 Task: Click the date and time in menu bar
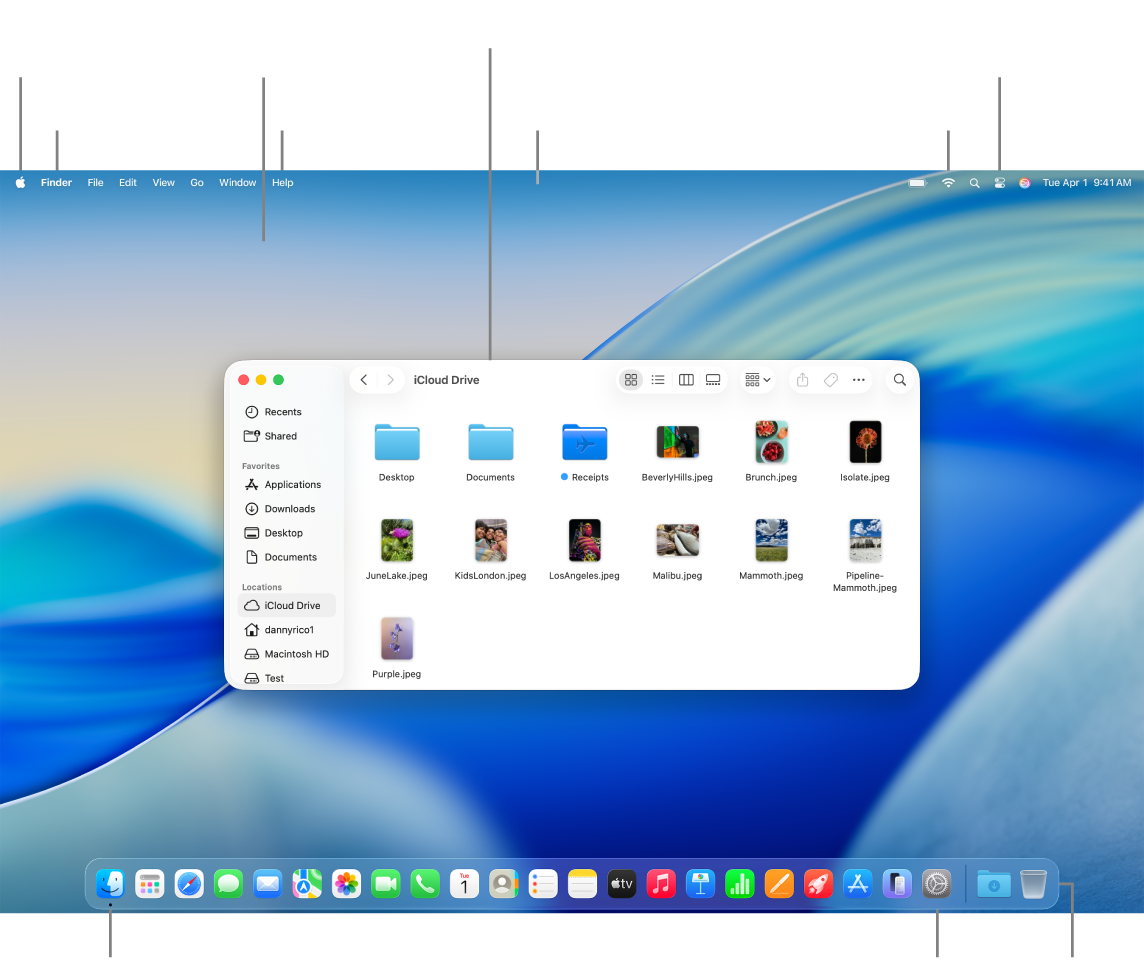point(1086,183)
